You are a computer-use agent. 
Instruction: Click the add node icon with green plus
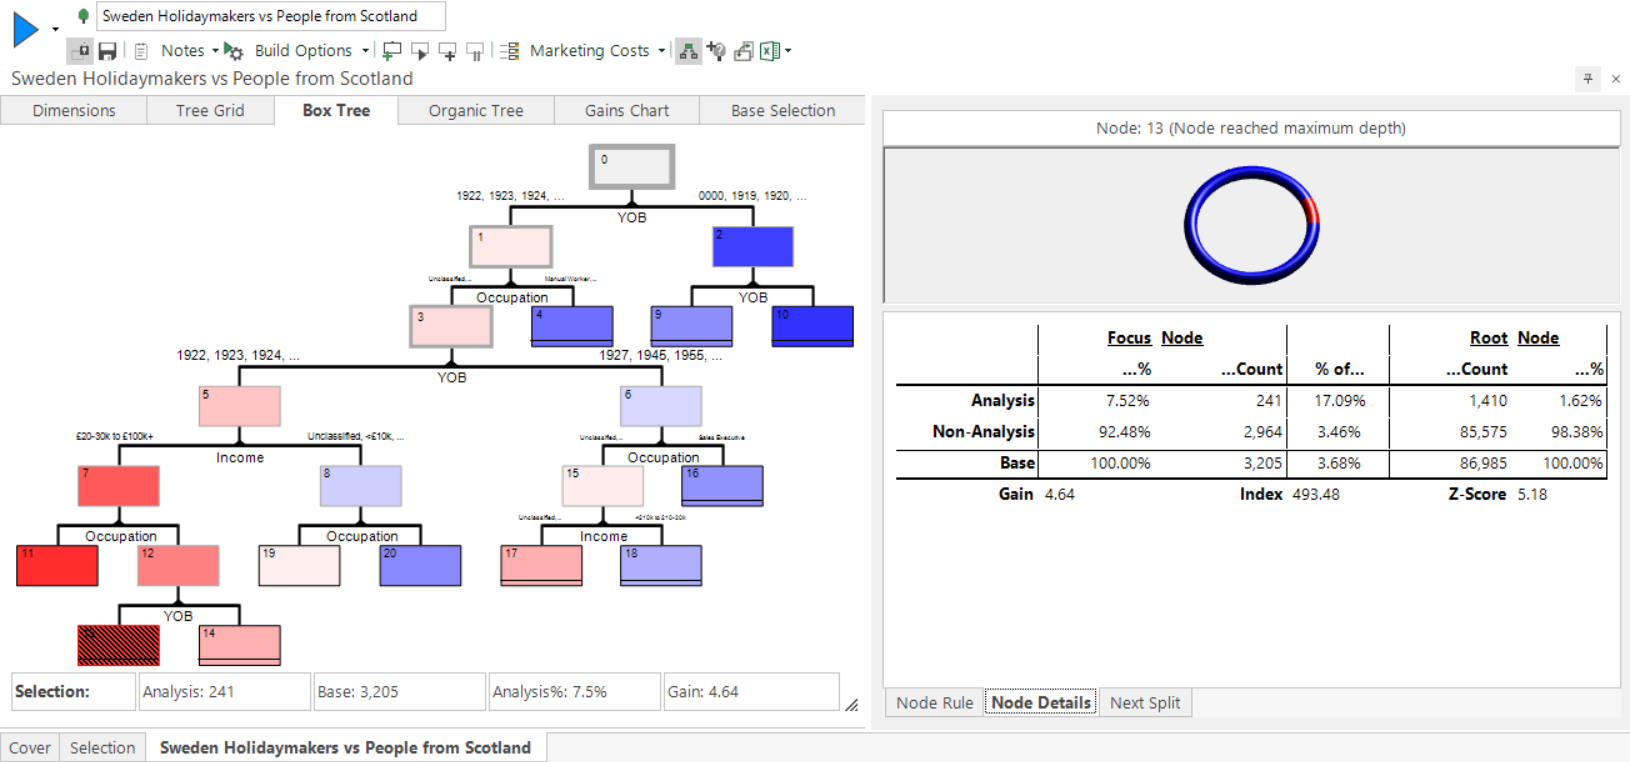coord(392,51)
